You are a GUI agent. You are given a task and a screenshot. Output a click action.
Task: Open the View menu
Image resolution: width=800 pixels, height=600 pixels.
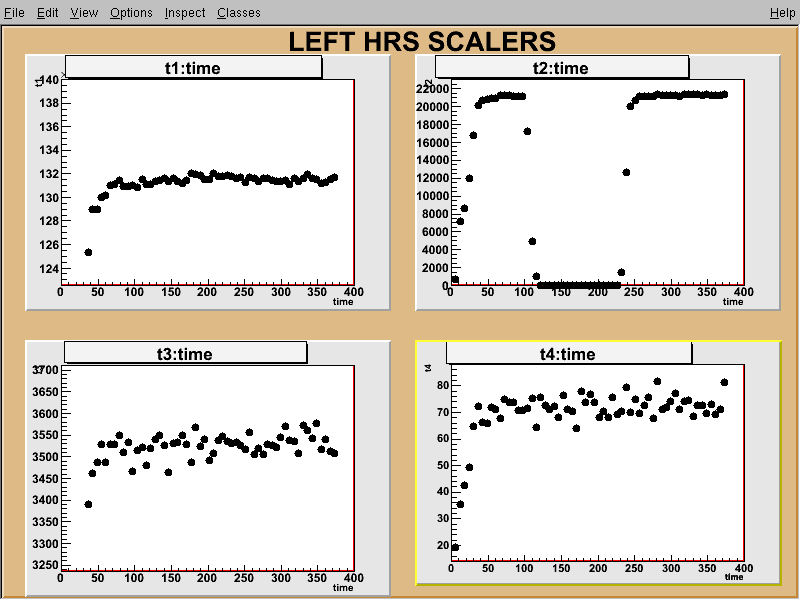[84, 13]
